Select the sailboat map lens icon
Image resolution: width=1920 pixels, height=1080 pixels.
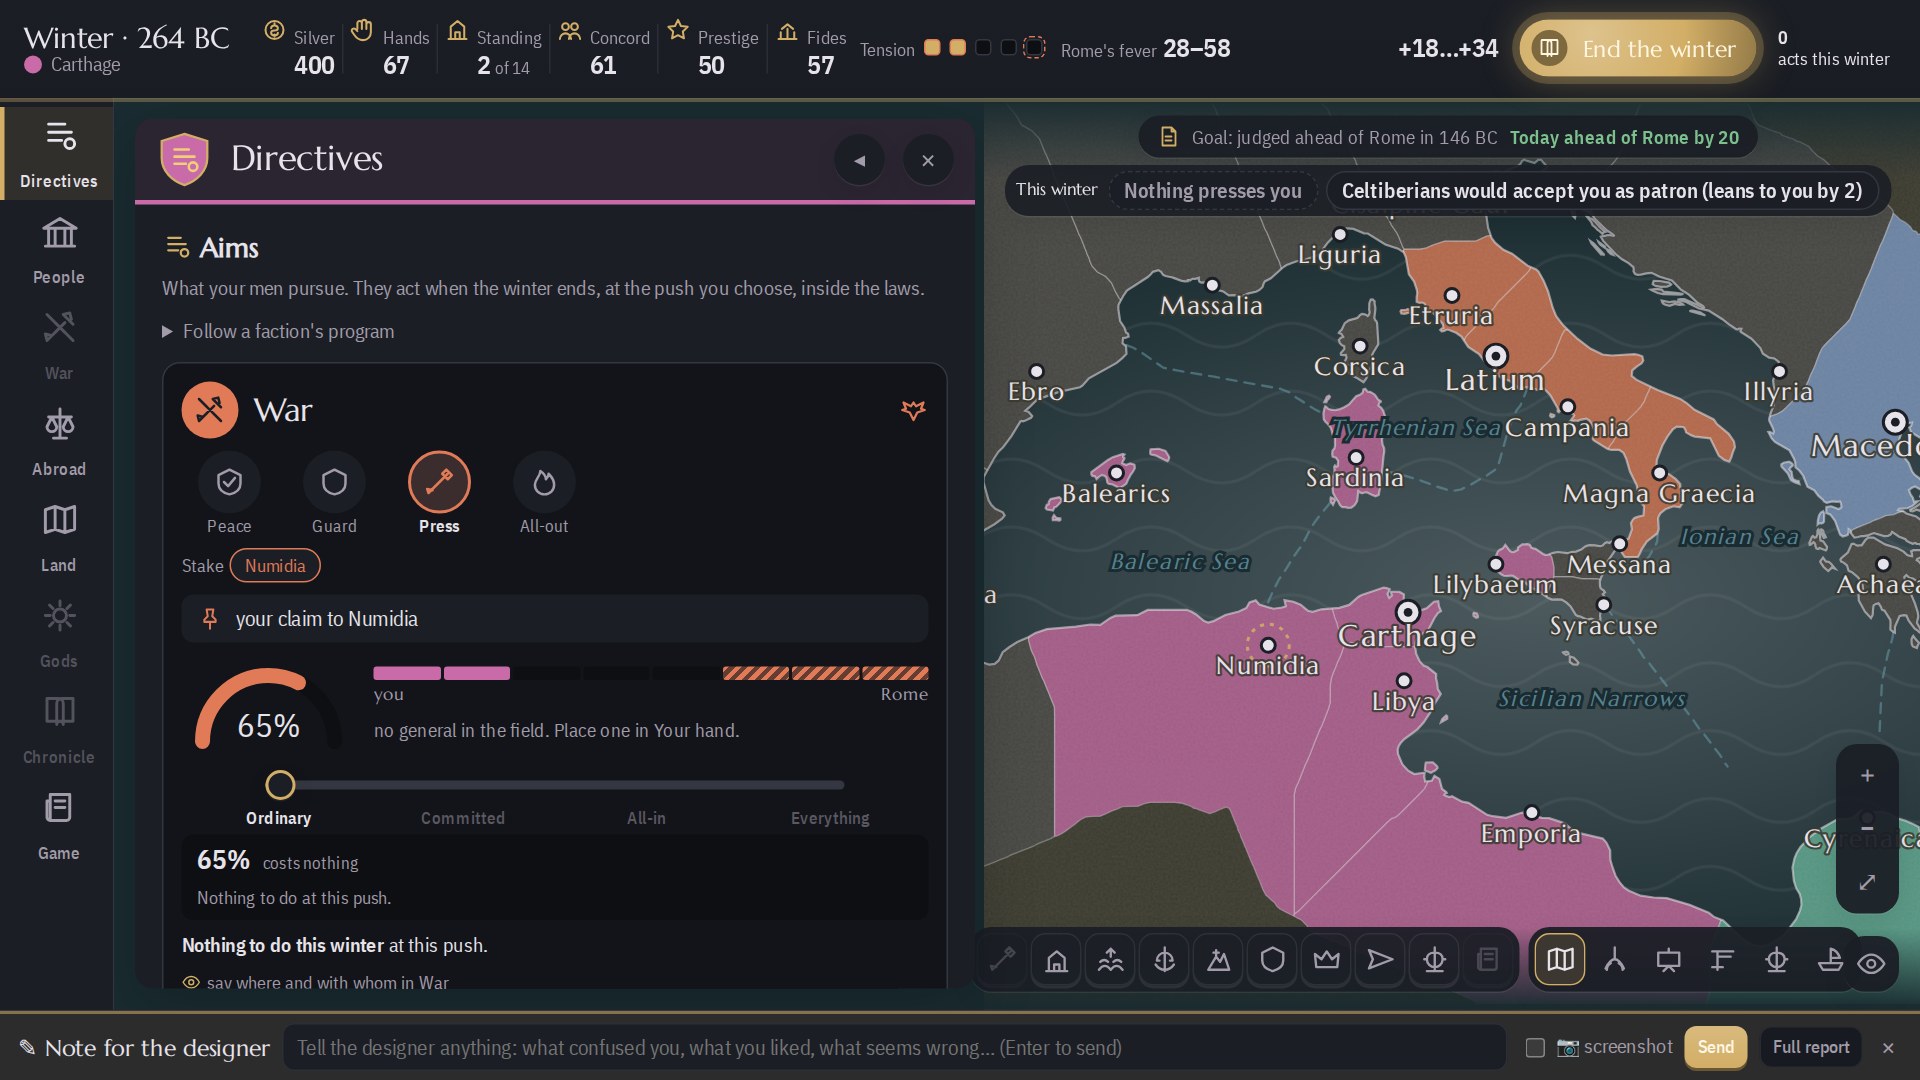point(1830,960)
